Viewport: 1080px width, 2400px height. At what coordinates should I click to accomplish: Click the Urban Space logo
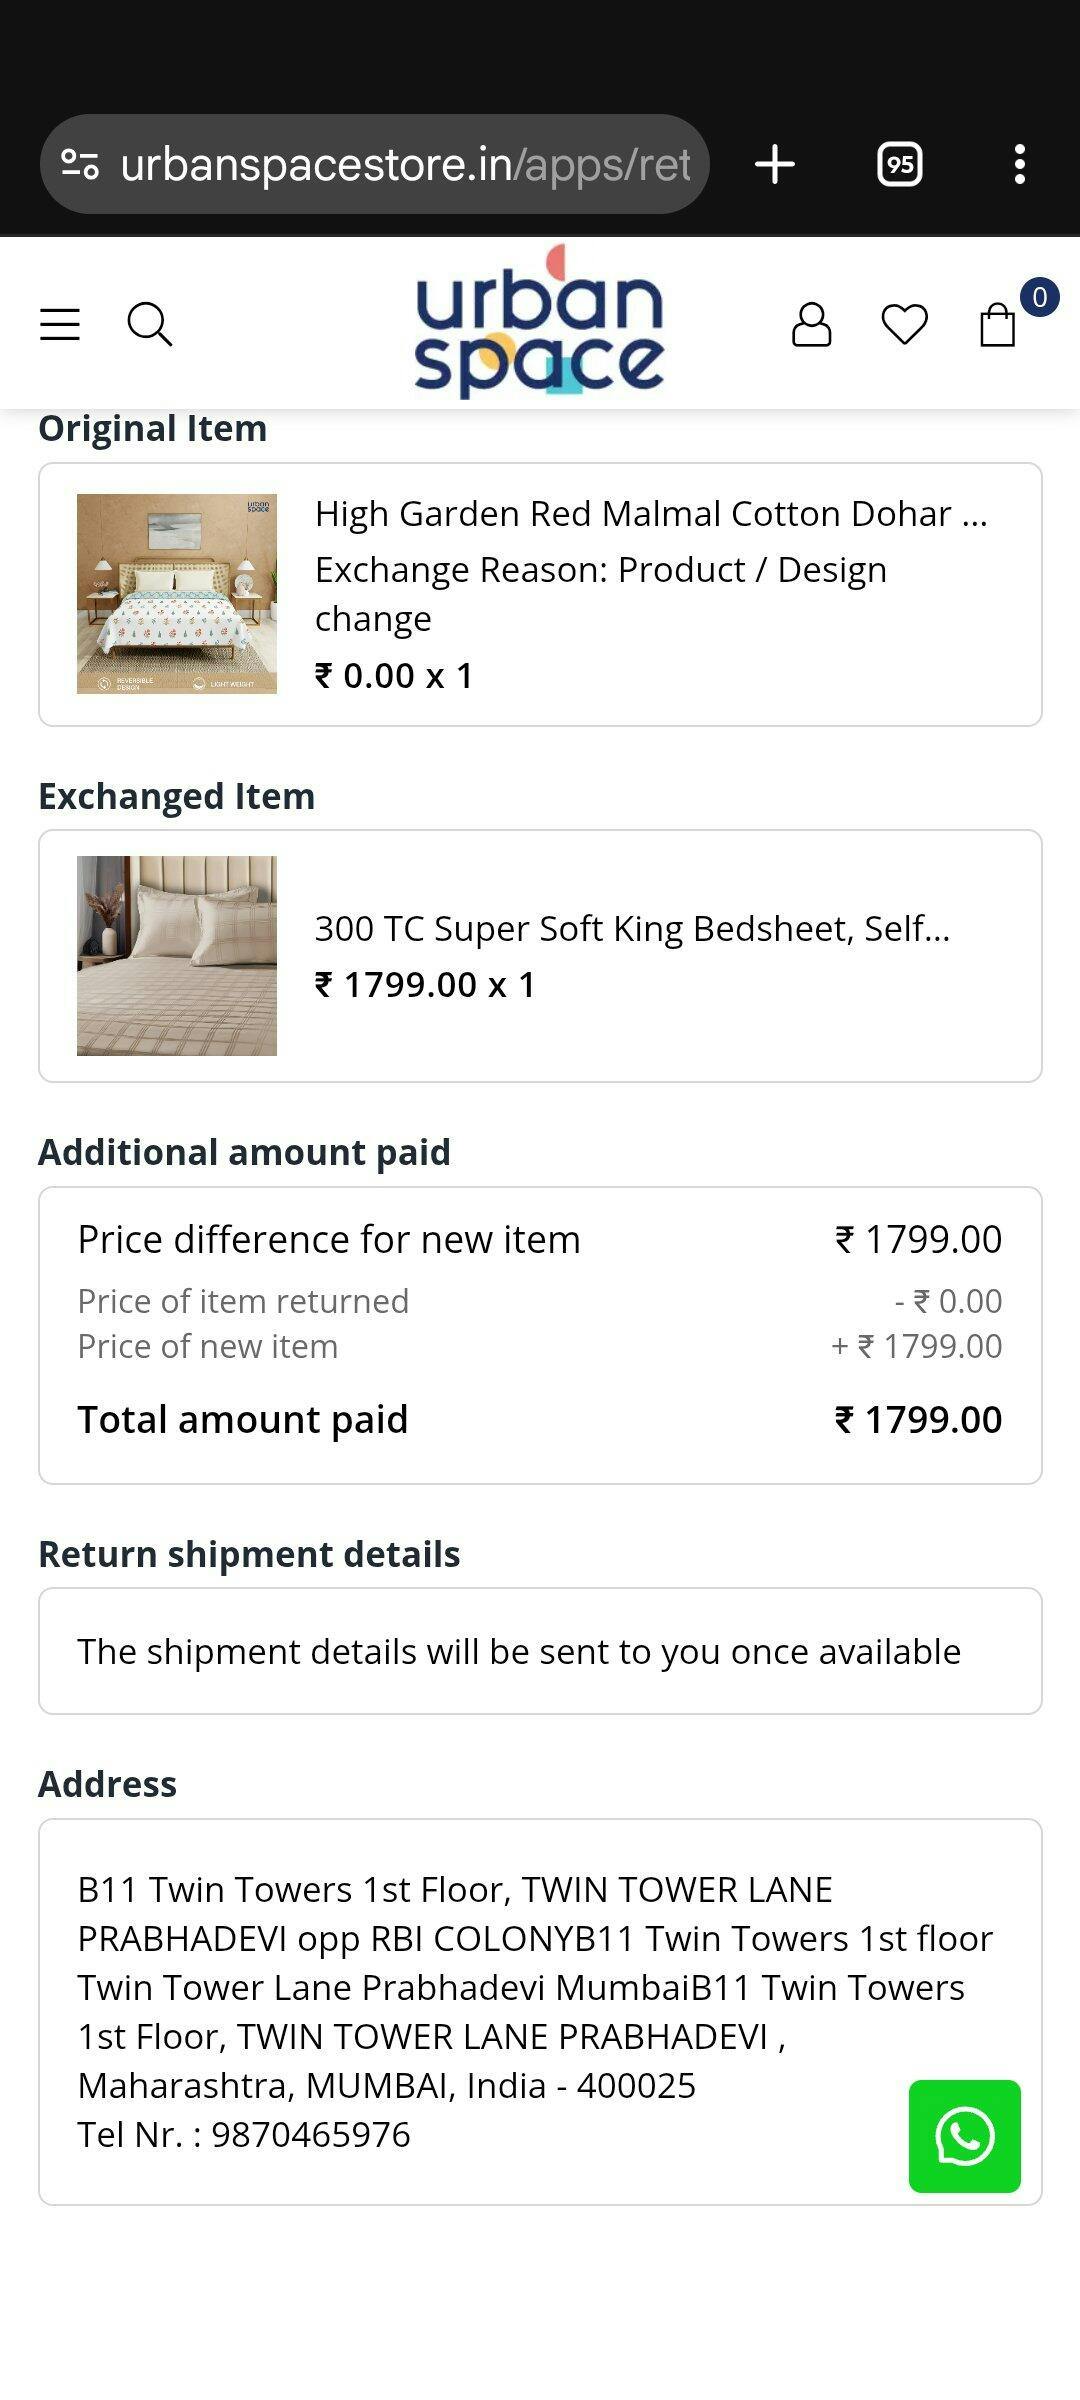click(x=539, y=322)
